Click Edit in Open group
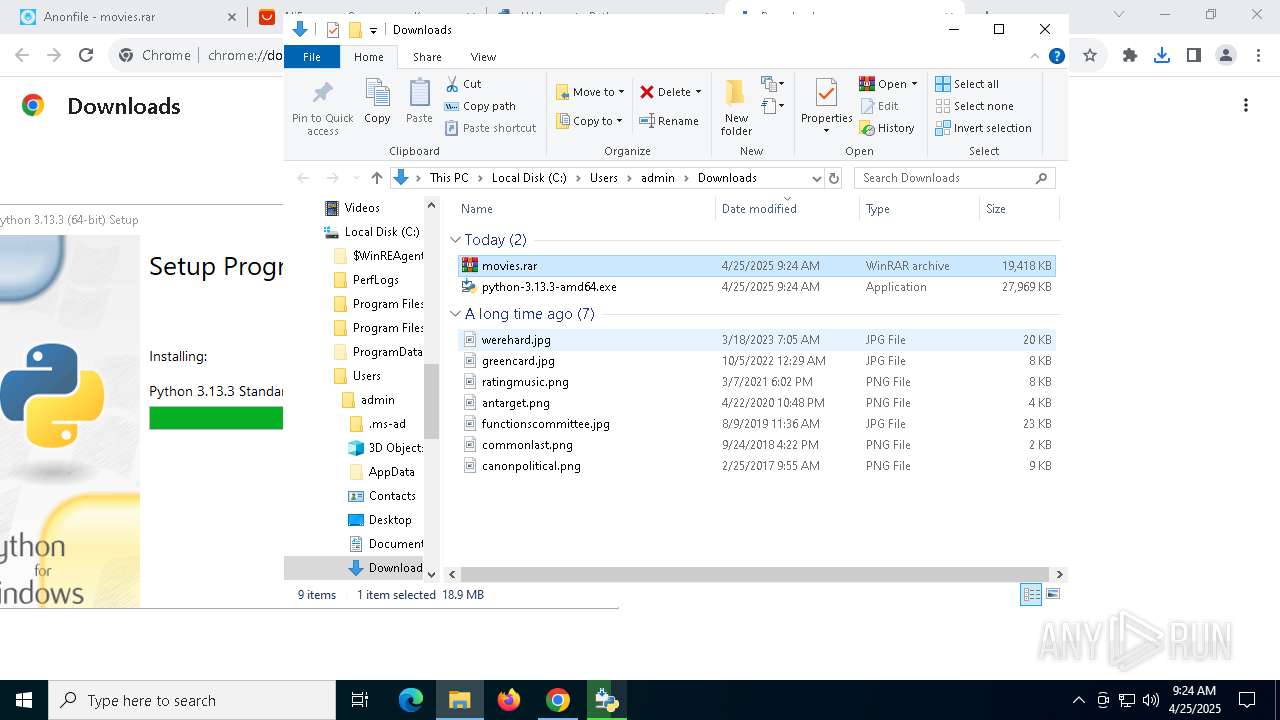This screenshot has height=720, width=1280. (x=879, y=106)
